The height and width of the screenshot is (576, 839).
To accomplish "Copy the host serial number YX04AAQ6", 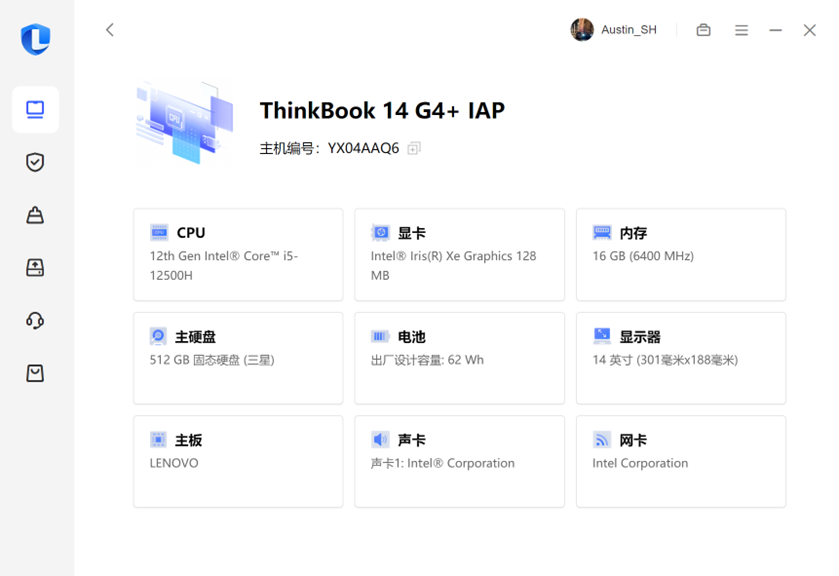I will click(x=414, y=148).
